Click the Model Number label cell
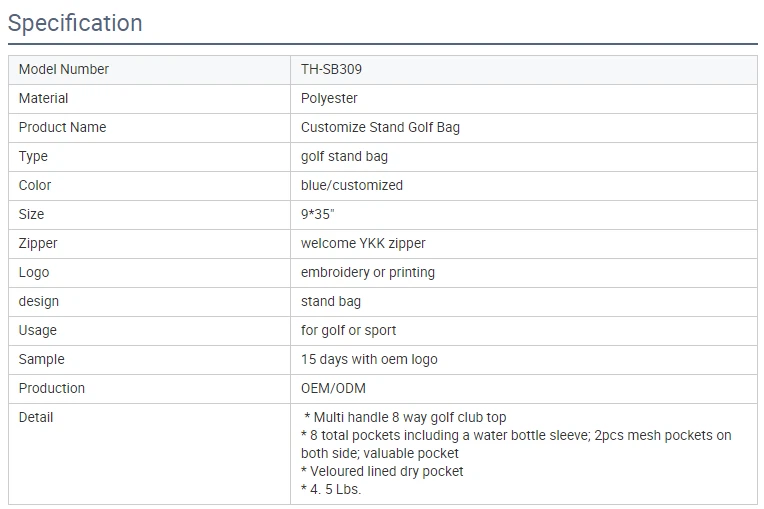This screenshot has height=509, width=764. (64, 70)
